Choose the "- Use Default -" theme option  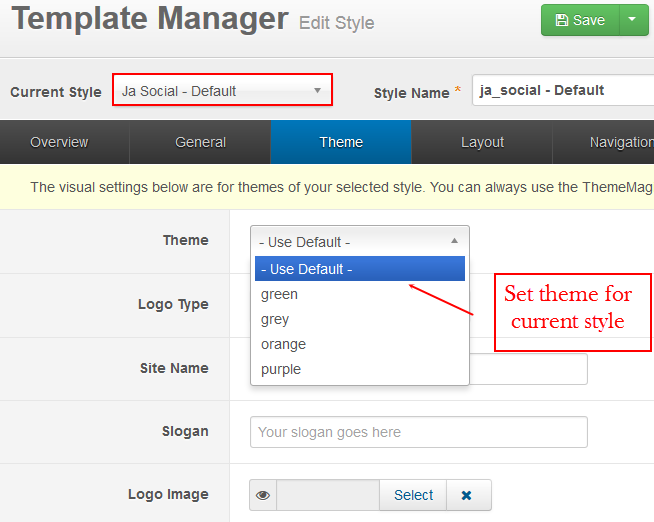(x=360, y=269)
